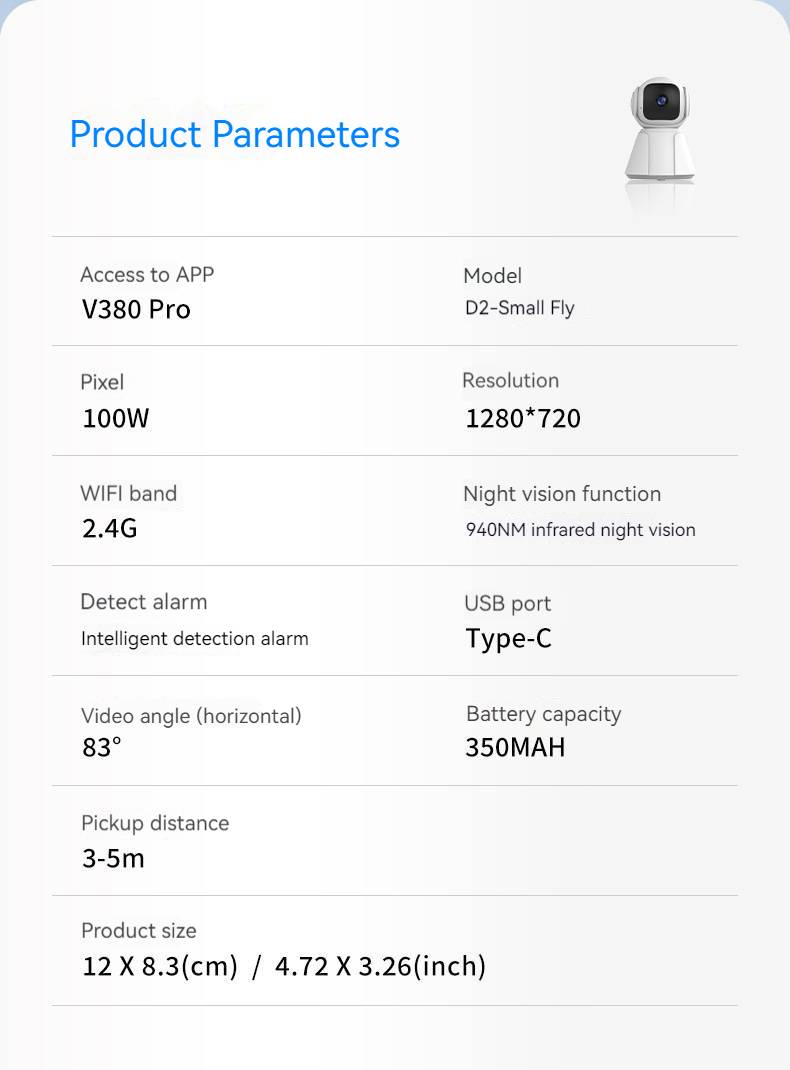Click the product size dimensions text
The width and height of the screenshot is (790, 1070).
tap(284, 966)
